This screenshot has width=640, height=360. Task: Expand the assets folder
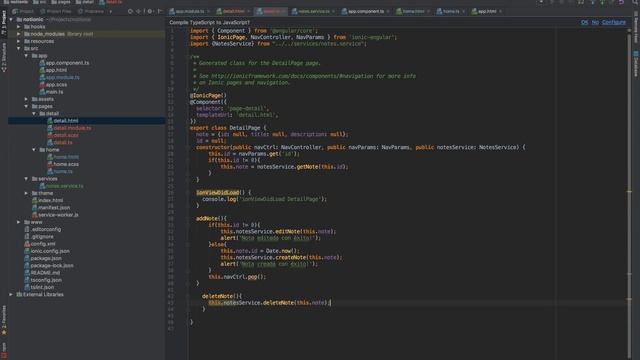(x=27, y=99)
